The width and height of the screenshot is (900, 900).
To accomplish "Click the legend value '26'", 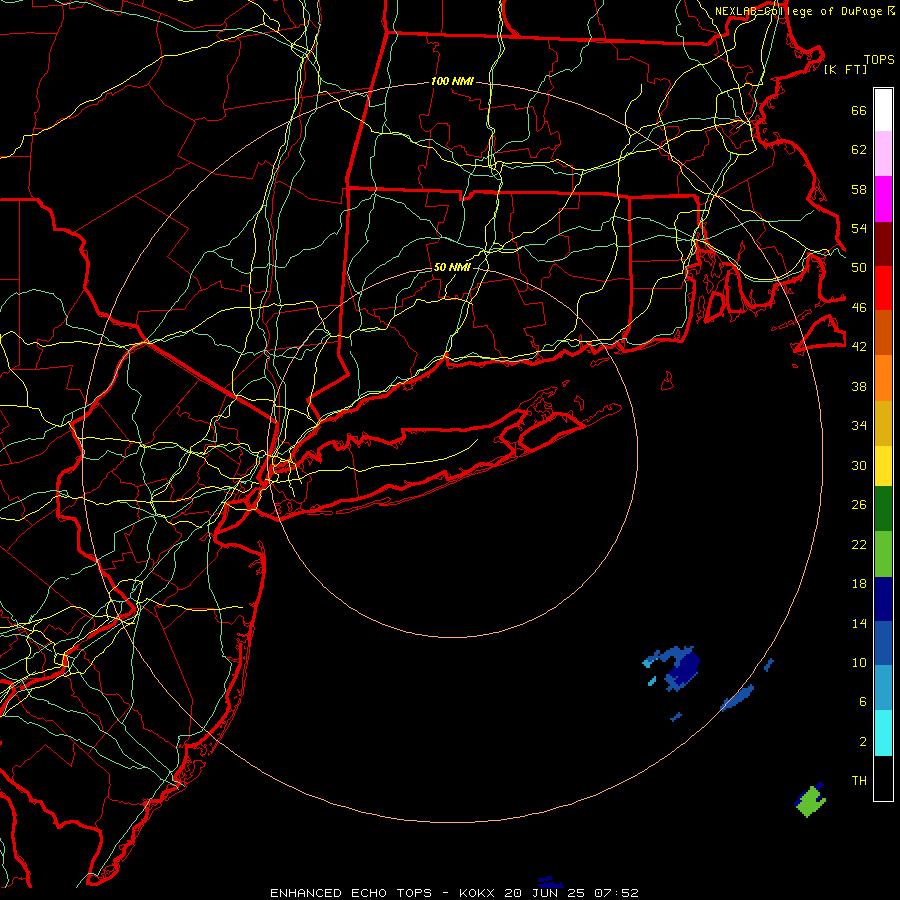I will (859, 505).
